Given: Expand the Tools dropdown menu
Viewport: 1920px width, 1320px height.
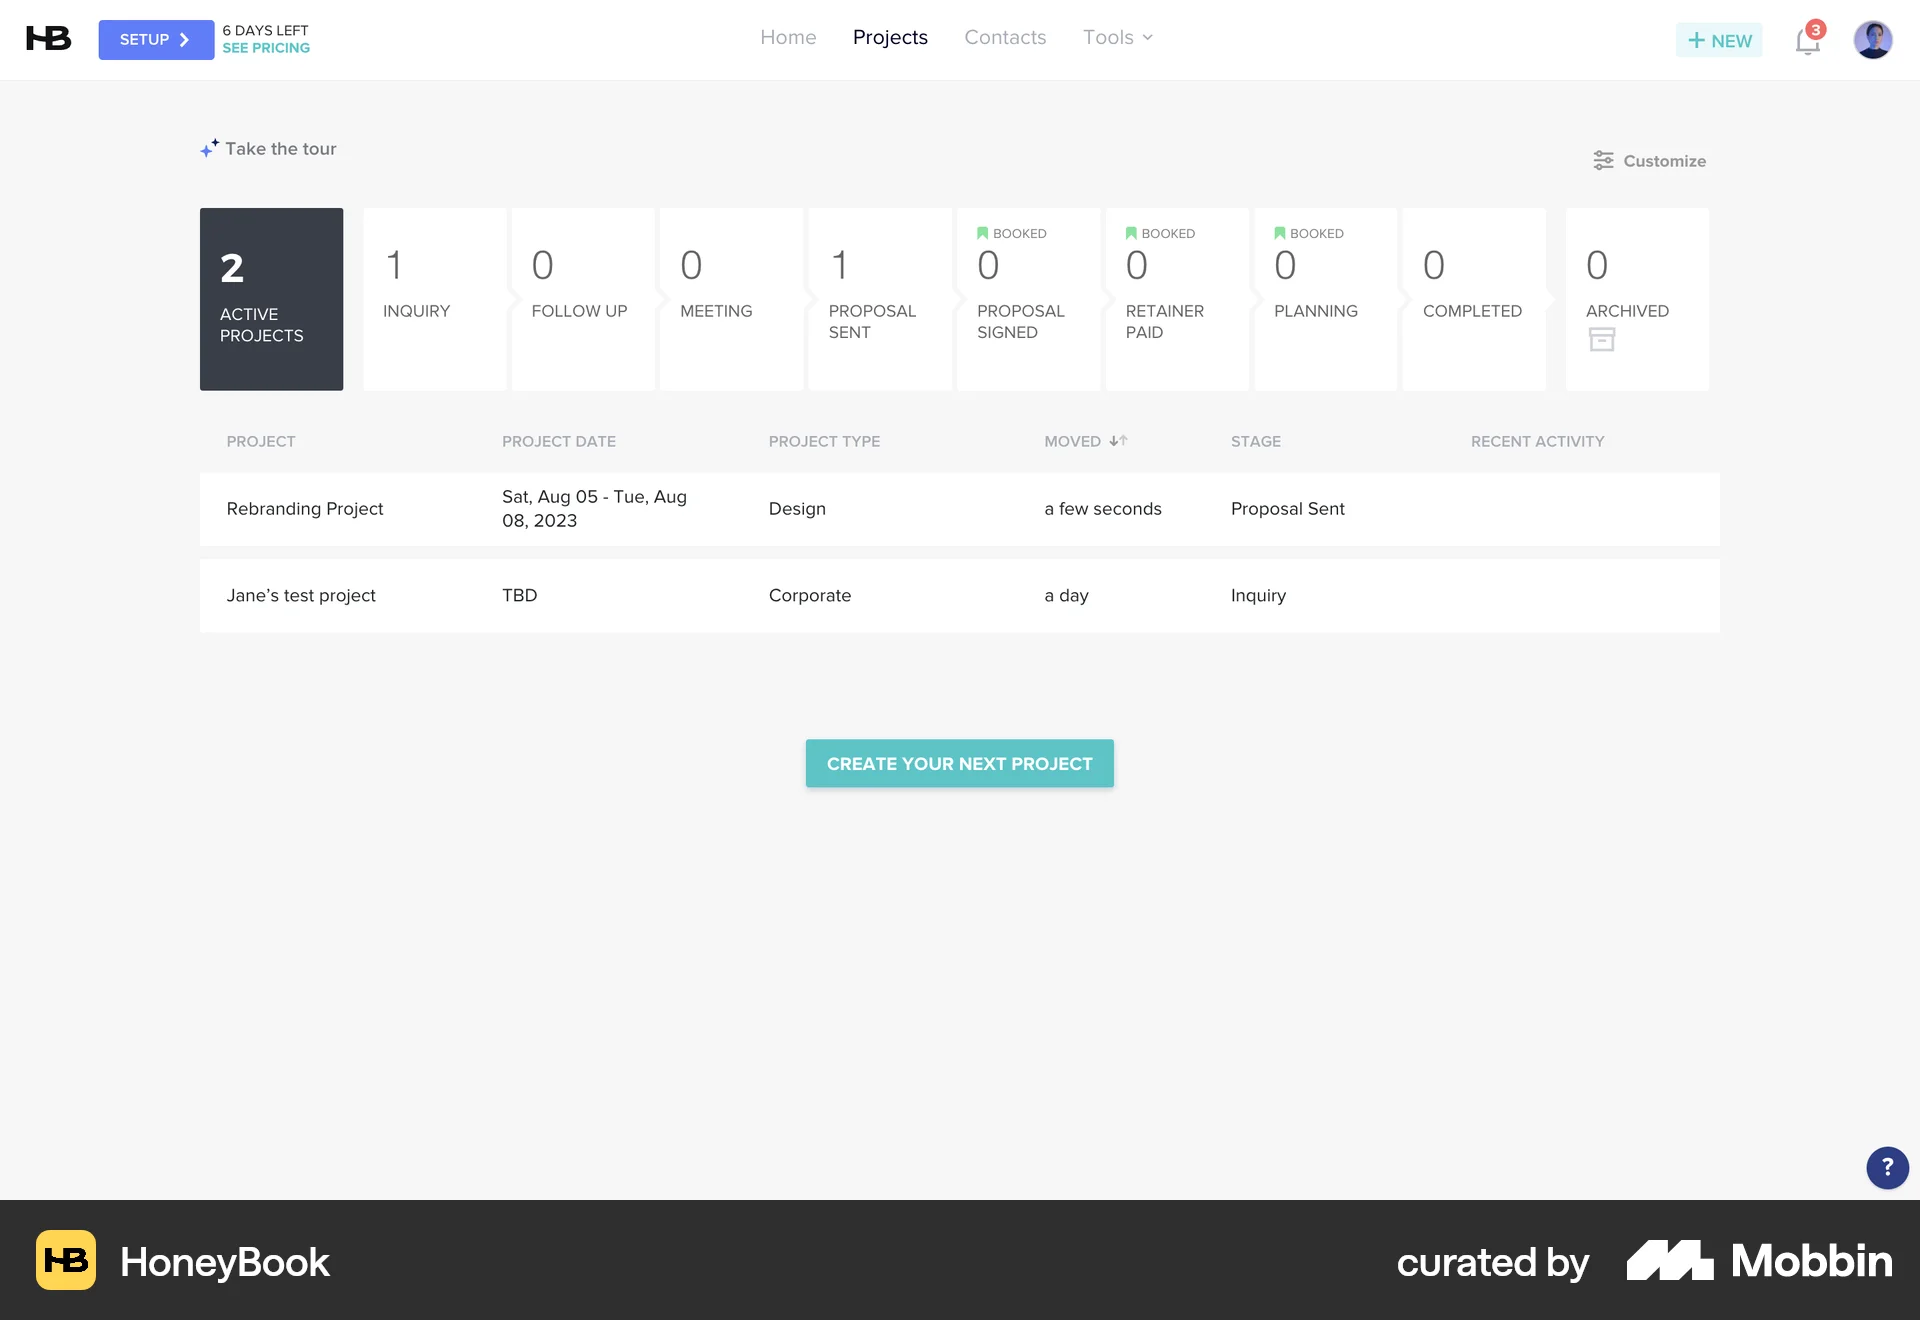Looking at the screenshot, I should pyautogui.click(x=1117, y=37).
